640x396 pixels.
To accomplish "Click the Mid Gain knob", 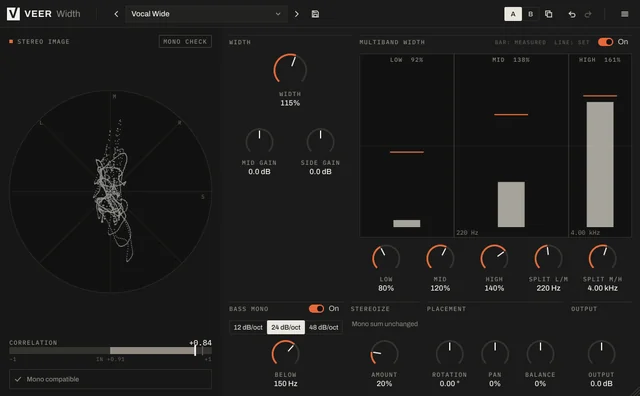I will point(259,142).
